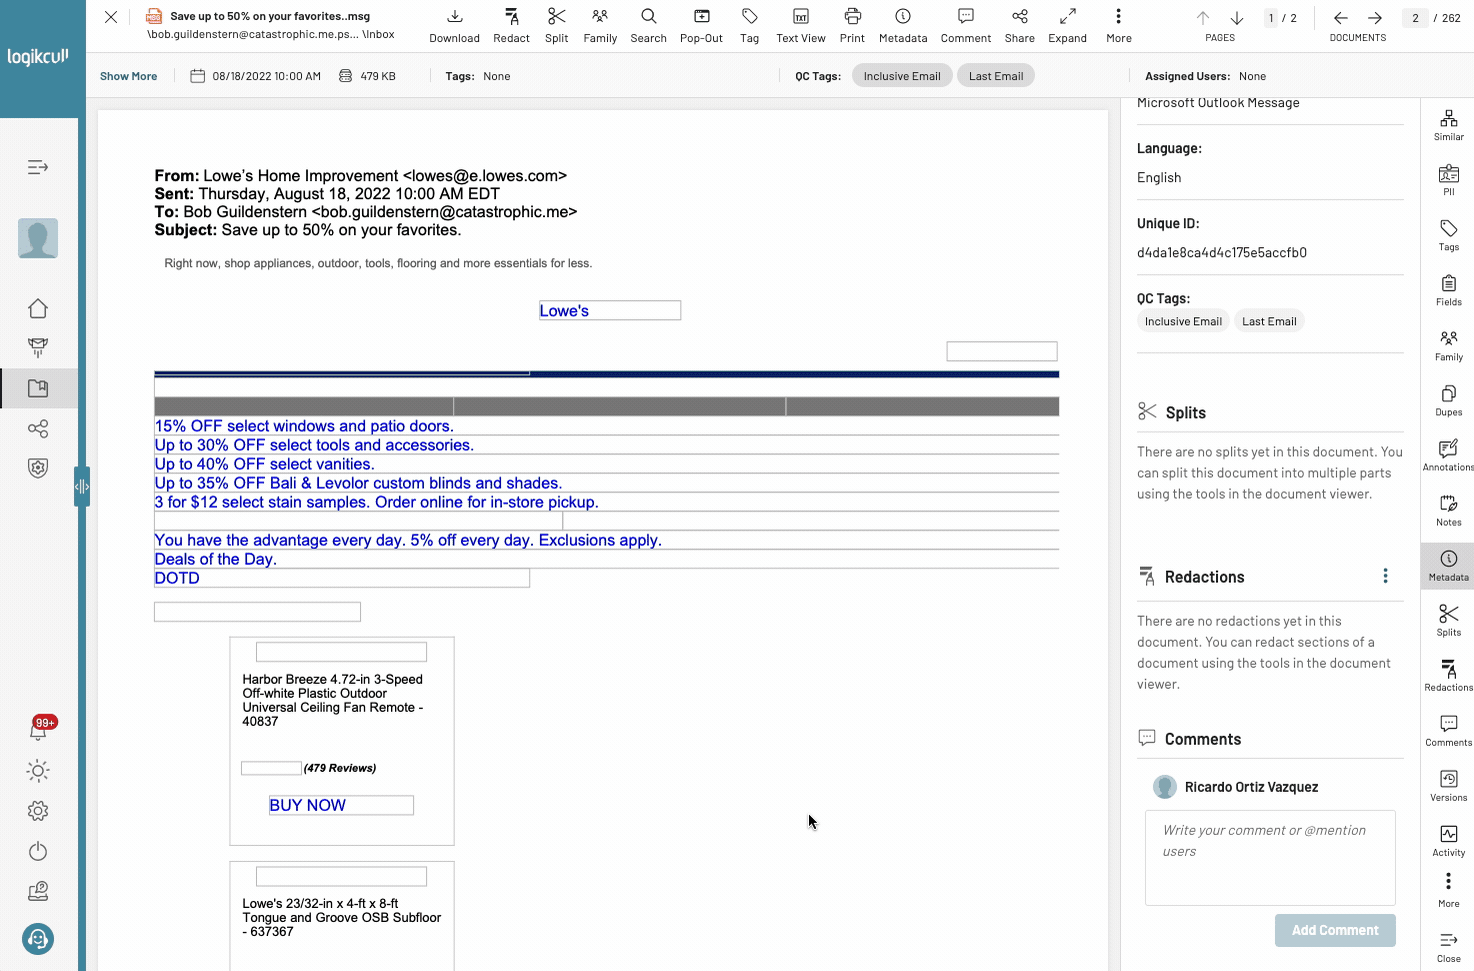Download the current document
This screenshot has width=1474, height=971.
(x=454, y=26)
